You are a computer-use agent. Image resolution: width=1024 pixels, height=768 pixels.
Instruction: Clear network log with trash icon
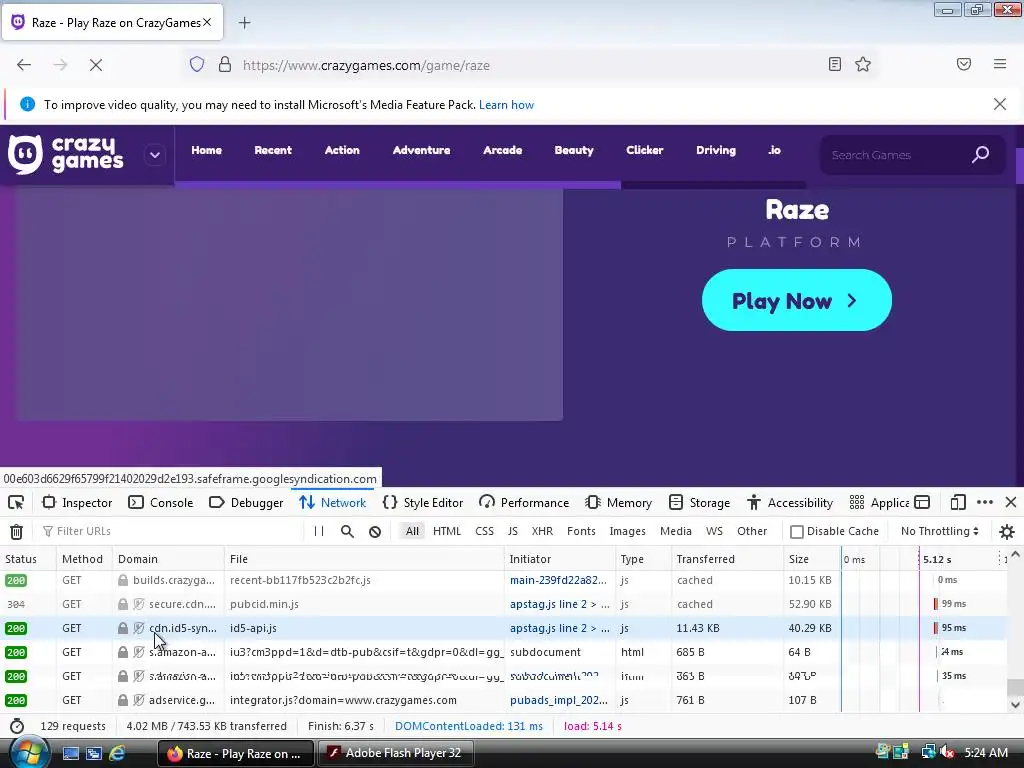coord(16,532)
